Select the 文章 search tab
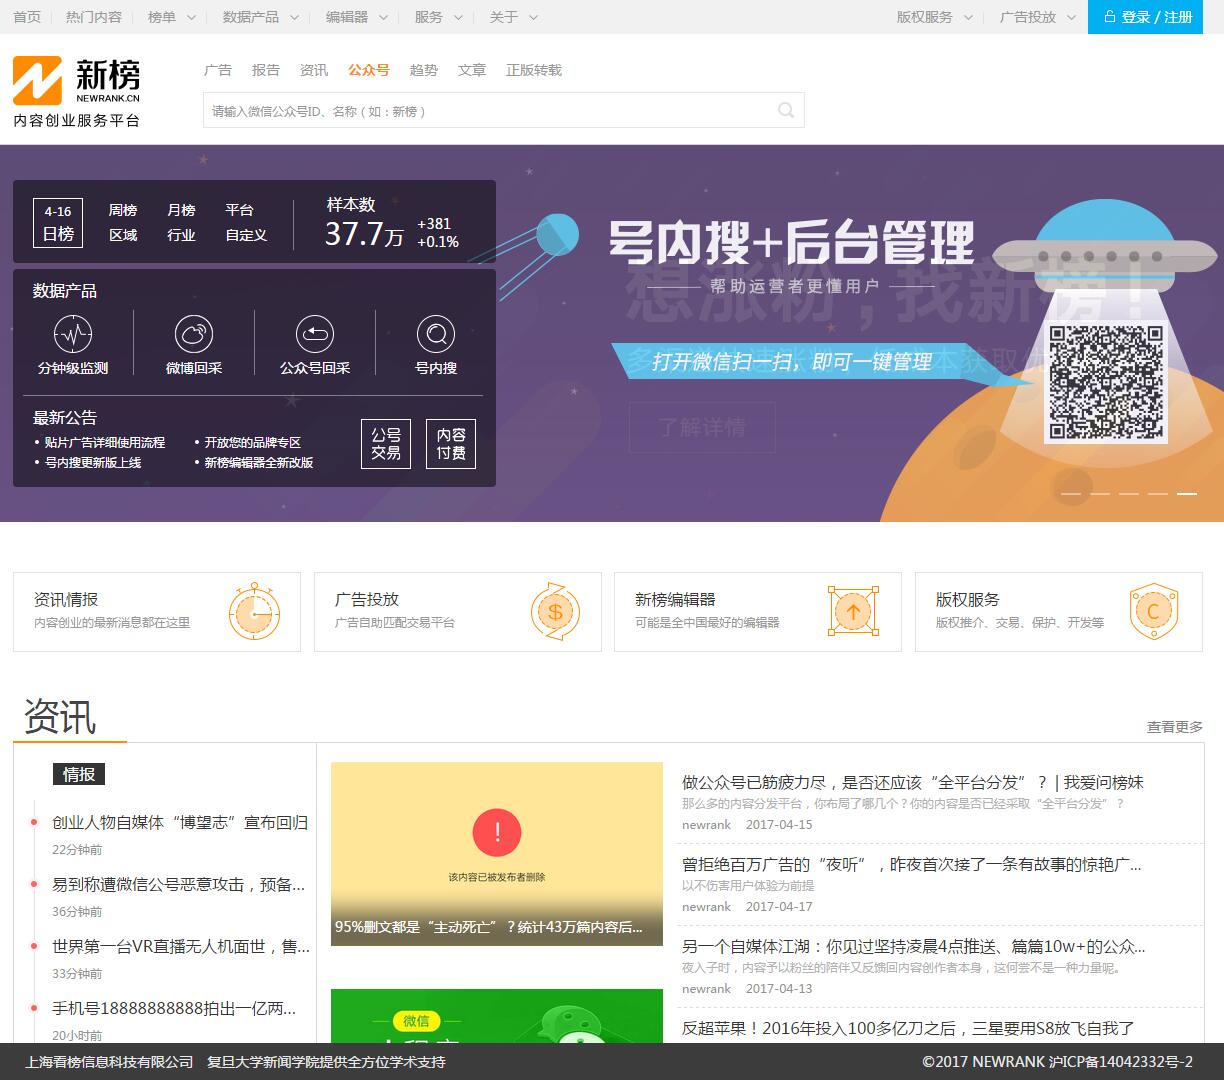The image size is (1224, 1080). click(472, 70)
